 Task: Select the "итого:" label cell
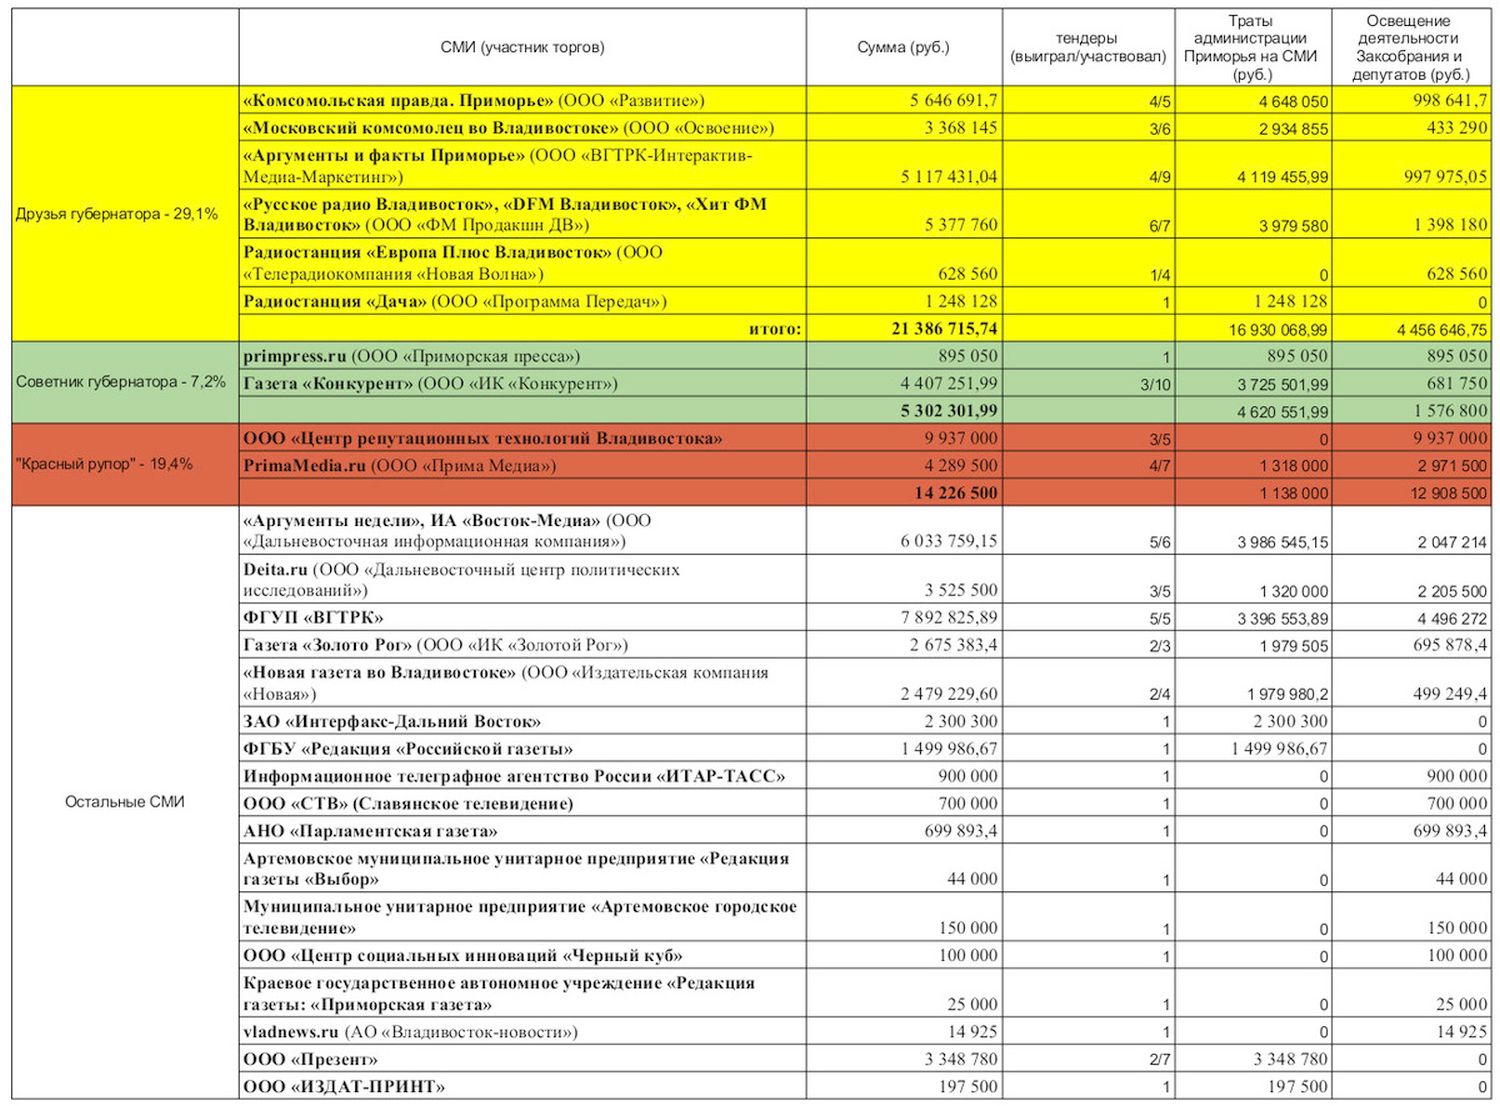click(774, 328)
